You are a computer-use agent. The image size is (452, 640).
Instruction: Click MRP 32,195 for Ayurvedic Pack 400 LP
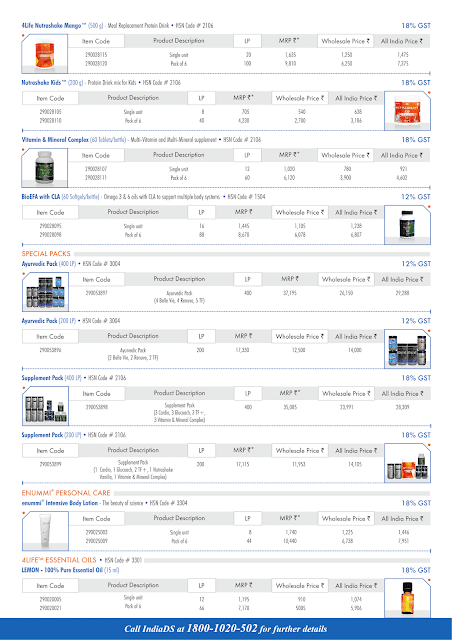(290, 293)
